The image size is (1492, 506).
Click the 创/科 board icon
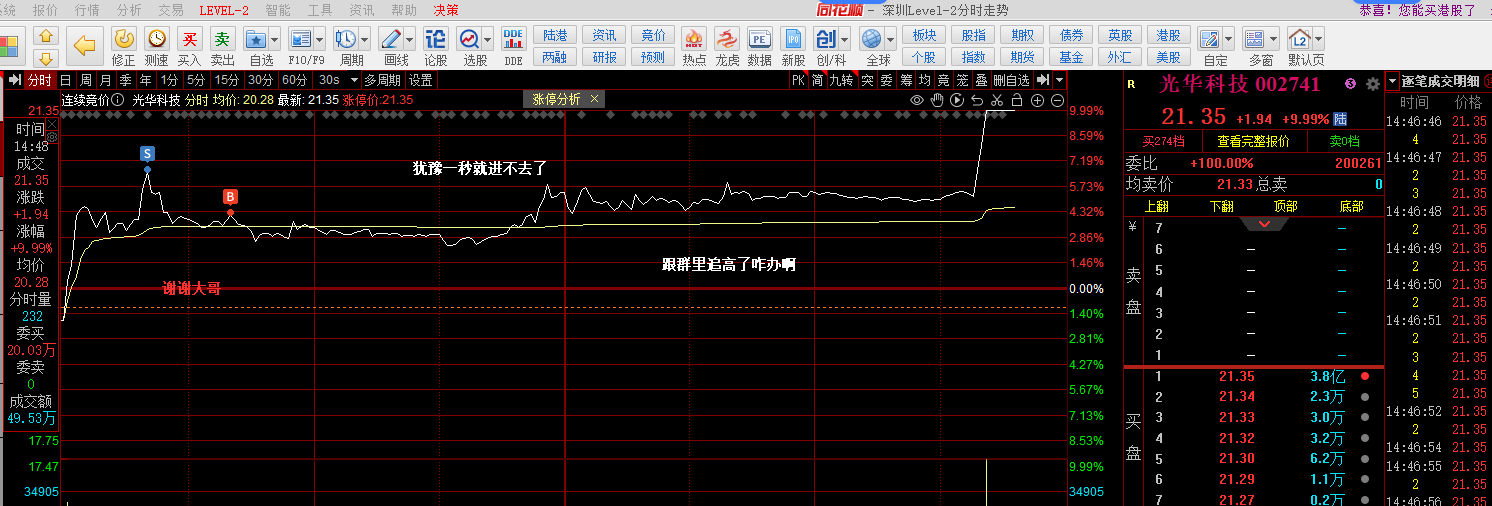click(x=826, y=39)
